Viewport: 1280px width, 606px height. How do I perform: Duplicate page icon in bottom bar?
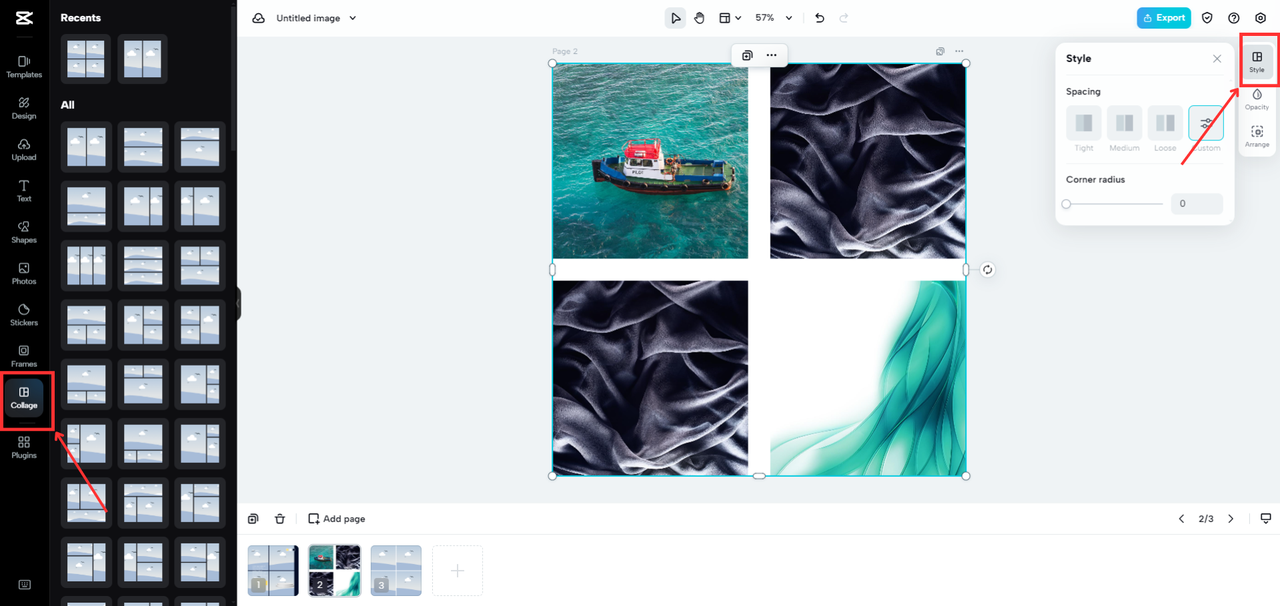tap(253, 519)
